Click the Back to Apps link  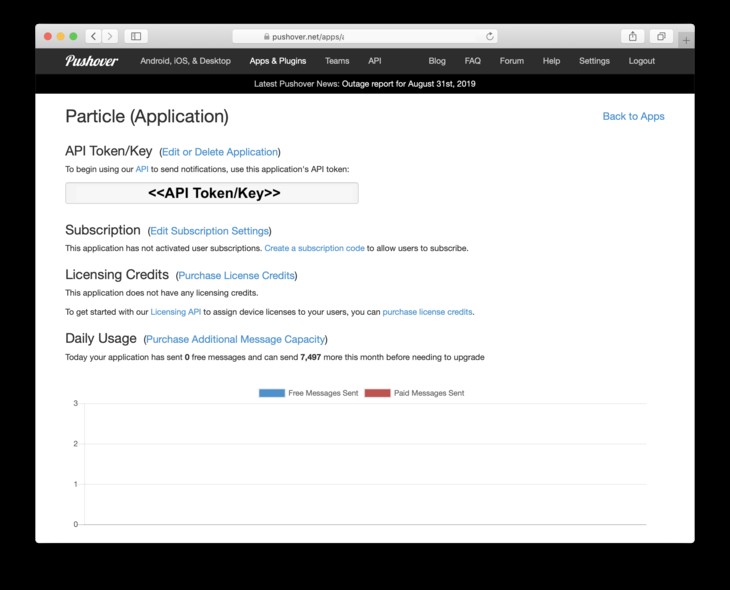633,116
